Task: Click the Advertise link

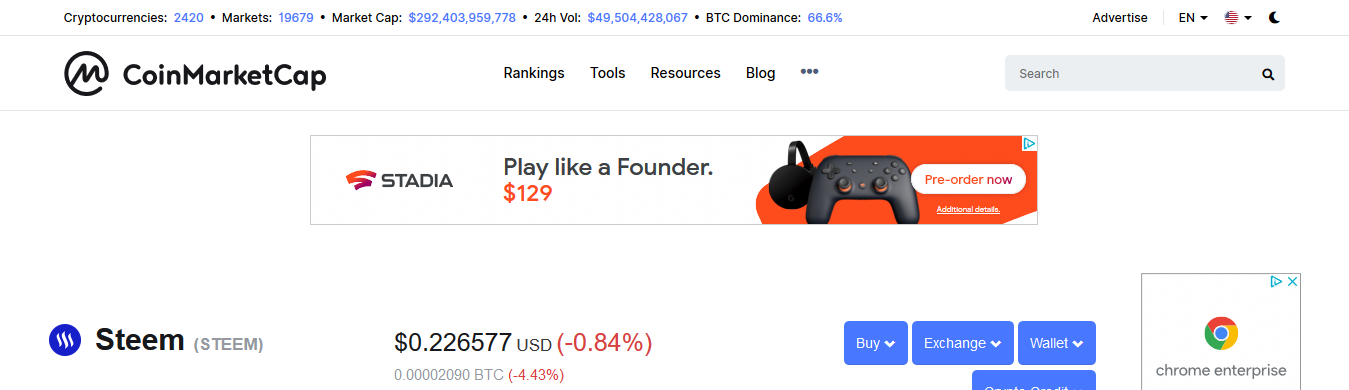Action: click(1120, 18)
